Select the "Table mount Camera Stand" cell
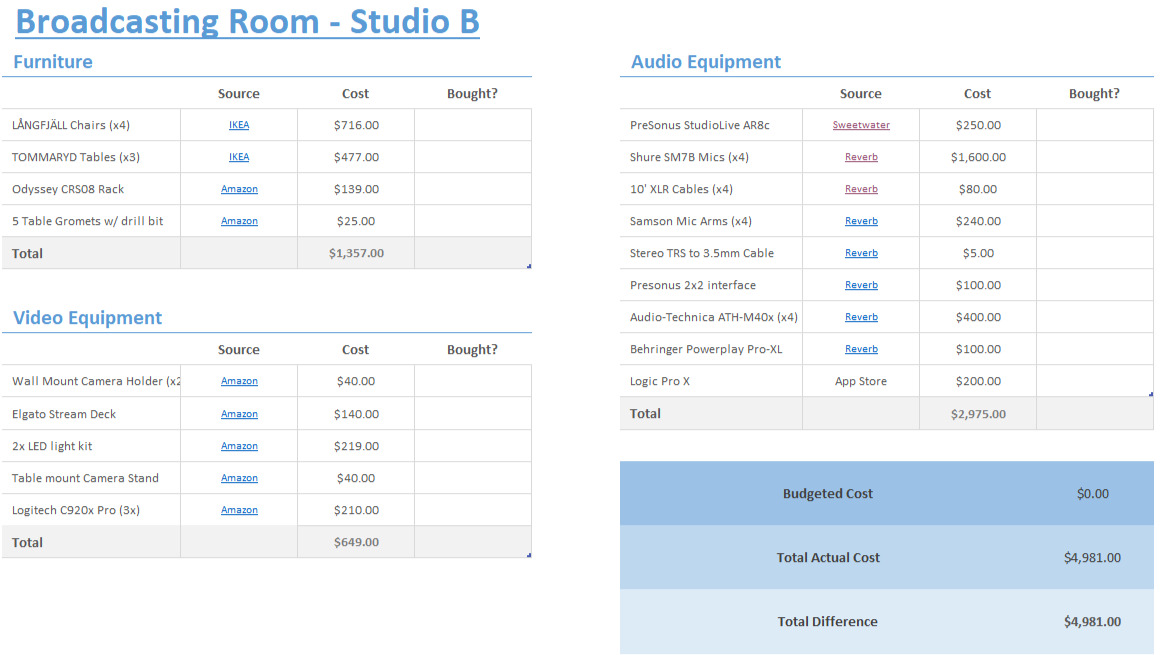Viewport: 1160px width, 655px height. [x=91, y=478]
